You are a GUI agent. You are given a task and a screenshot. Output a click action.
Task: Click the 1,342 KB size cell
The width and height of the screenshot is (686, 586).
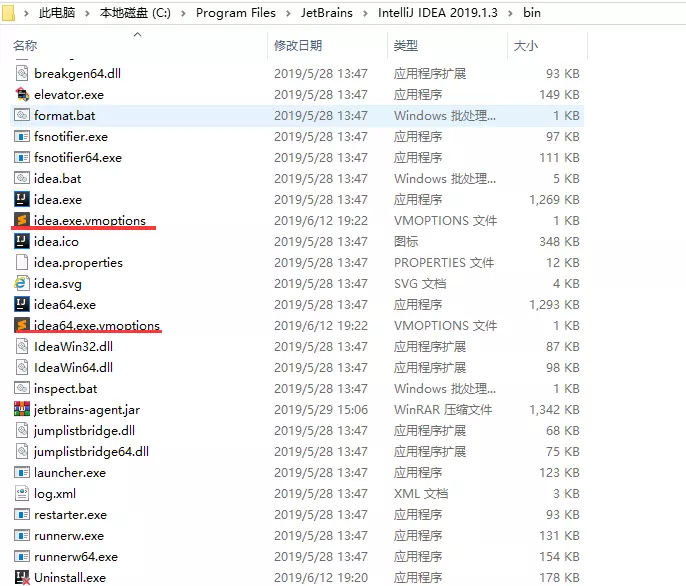pos(554,409)
